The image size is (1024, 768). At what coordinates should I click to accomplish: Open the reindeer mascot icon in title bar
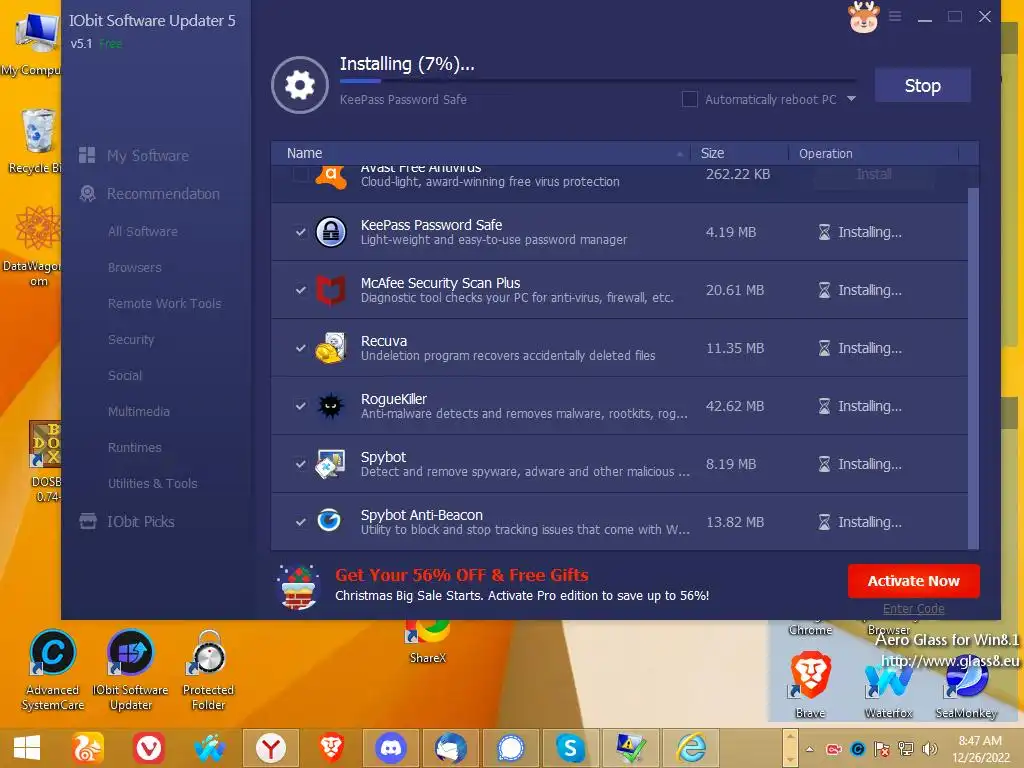click(863, 16)
